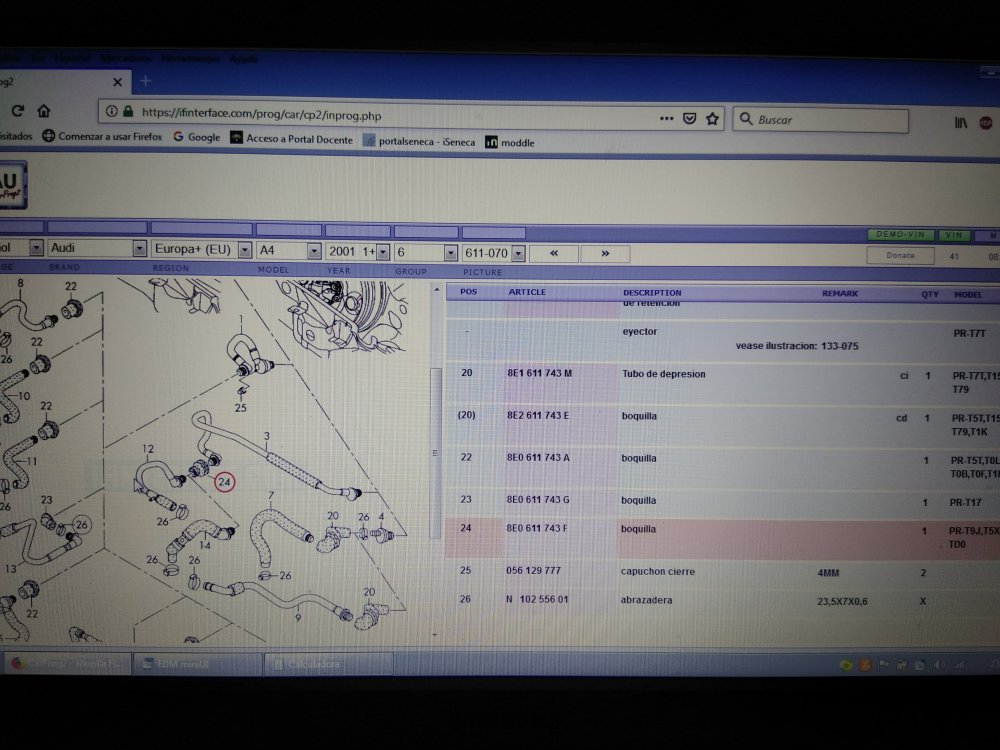1000x750 pixels.
Task: Select highlighted article 8E0 611 743 F
Action: click(536, 528)
